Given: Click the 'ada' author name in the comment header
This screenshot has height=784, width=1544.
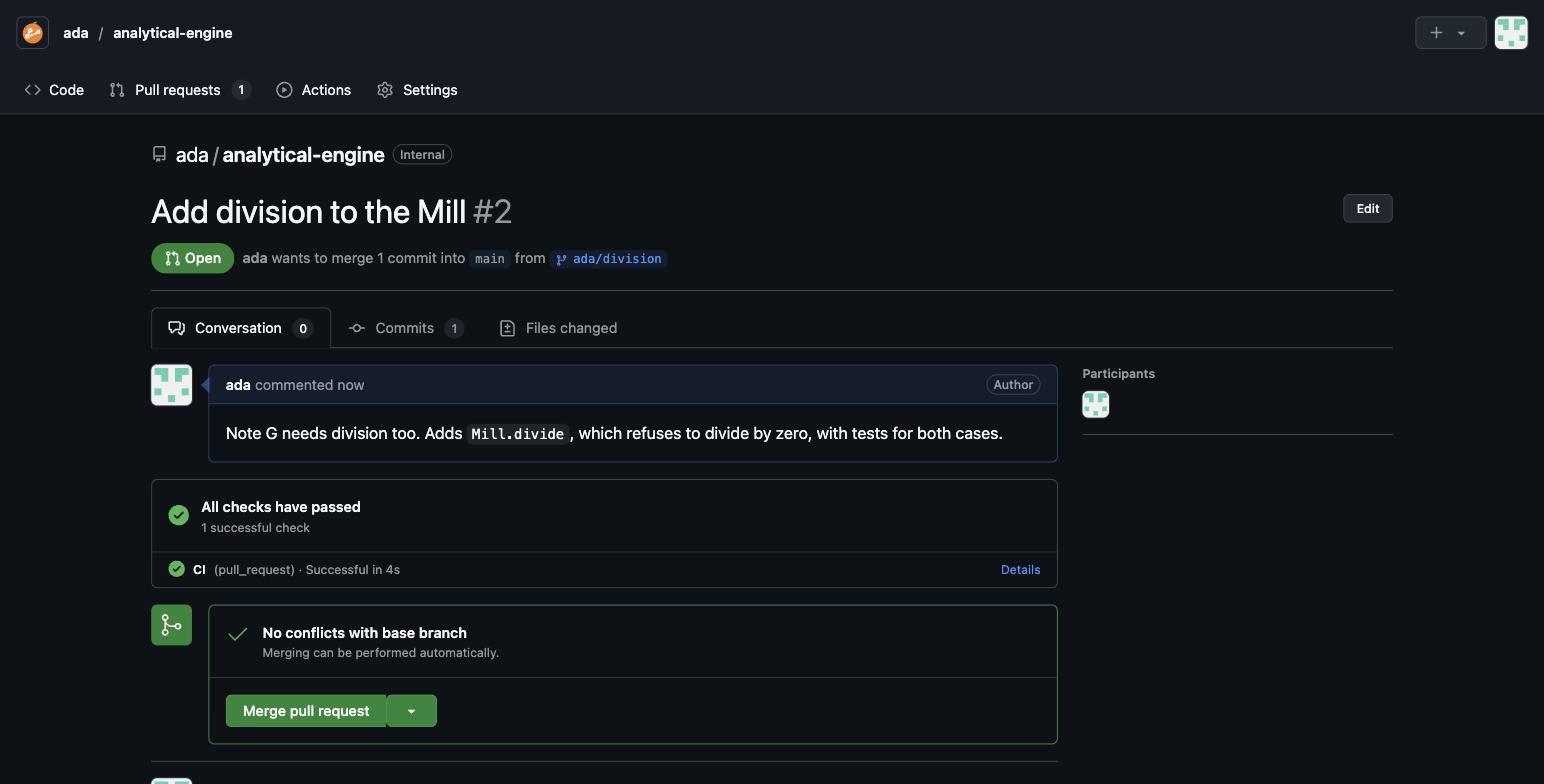Looking at the screenshot, I should 238,385.
